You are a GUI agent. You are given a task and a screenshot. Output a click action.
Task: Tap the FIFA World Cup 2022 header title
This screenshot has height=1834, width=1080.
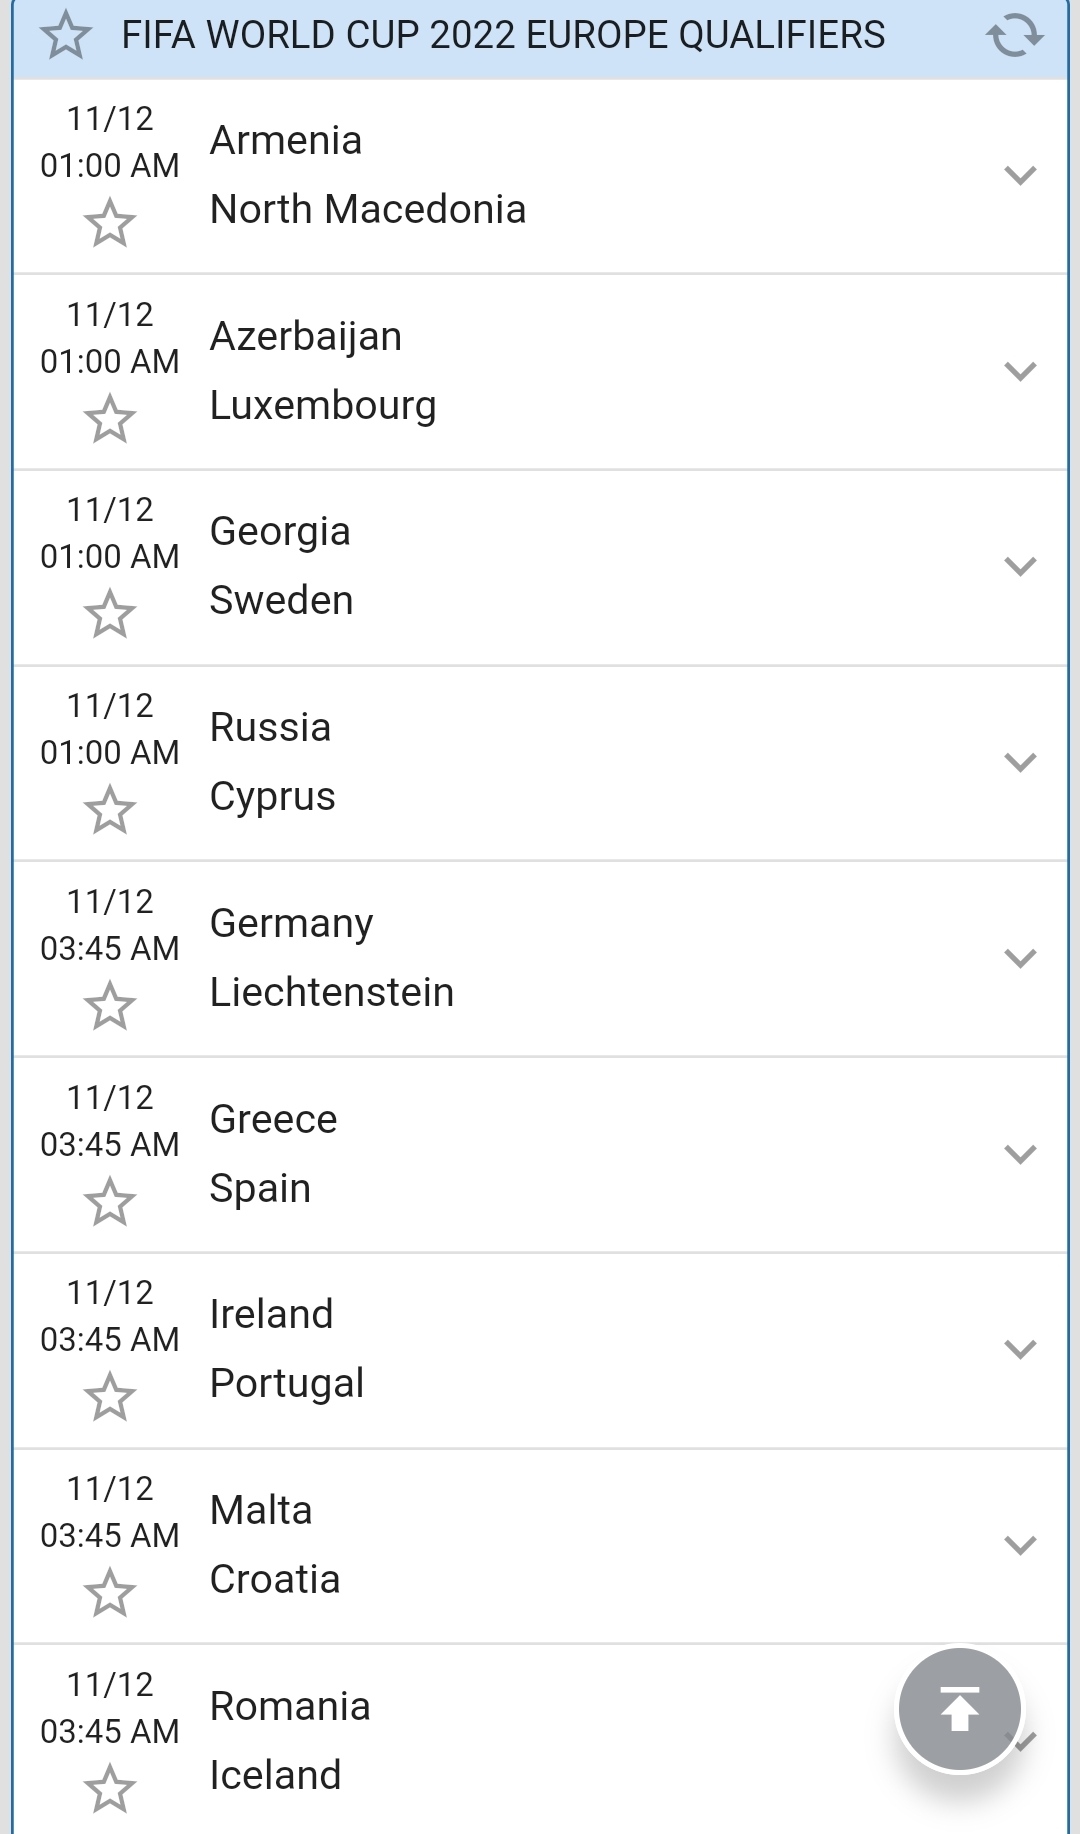pos(503,35)
